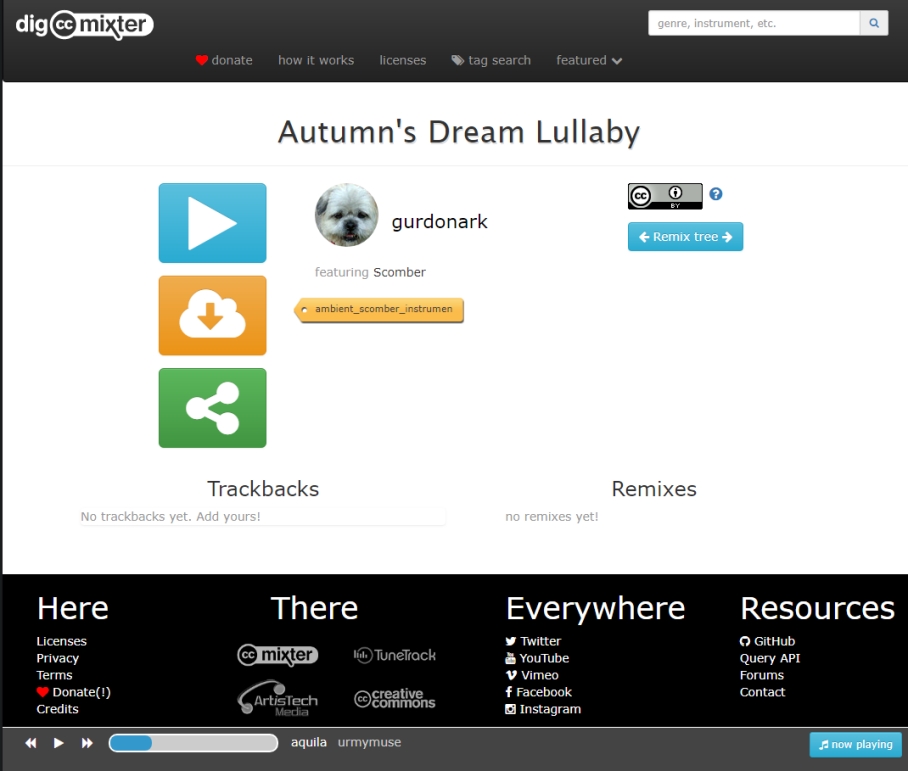Skip to previous track in player bar
Image resolution: width=908 pixels, height=771 pixels.
point(31,743)
